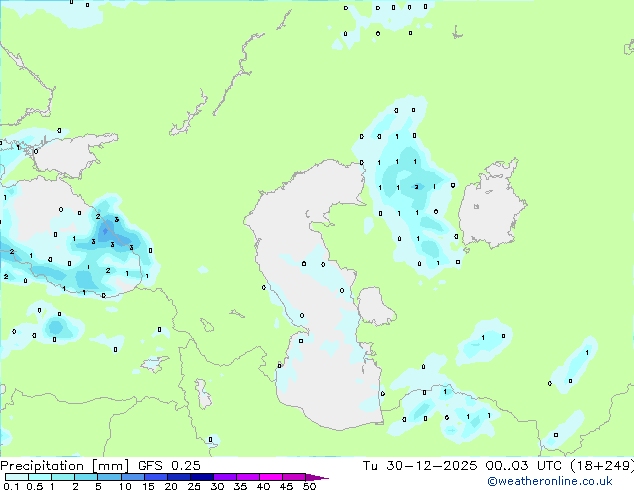The image size is (634, 490).
Task: Select the '20' legend scale label
Action: [x=171, y=486]
